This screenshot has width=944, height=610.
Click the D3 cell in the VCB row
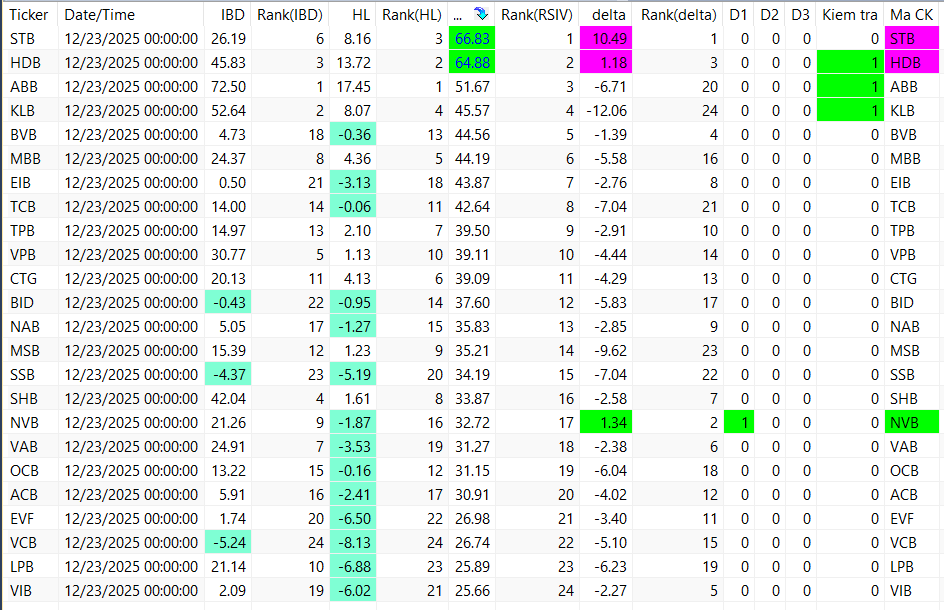pos(801,543)
